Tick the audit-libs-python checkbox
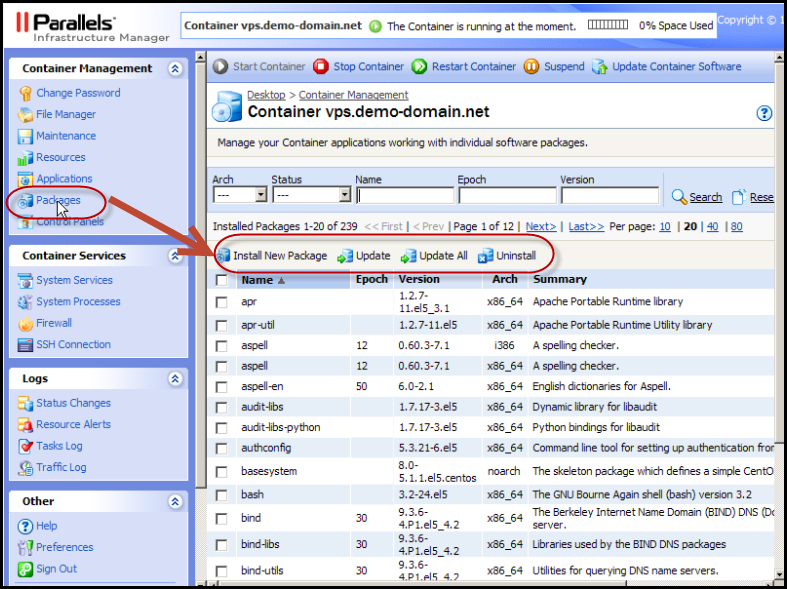The image size is (787, 589). pyautogui.click(x=221, y=428)
